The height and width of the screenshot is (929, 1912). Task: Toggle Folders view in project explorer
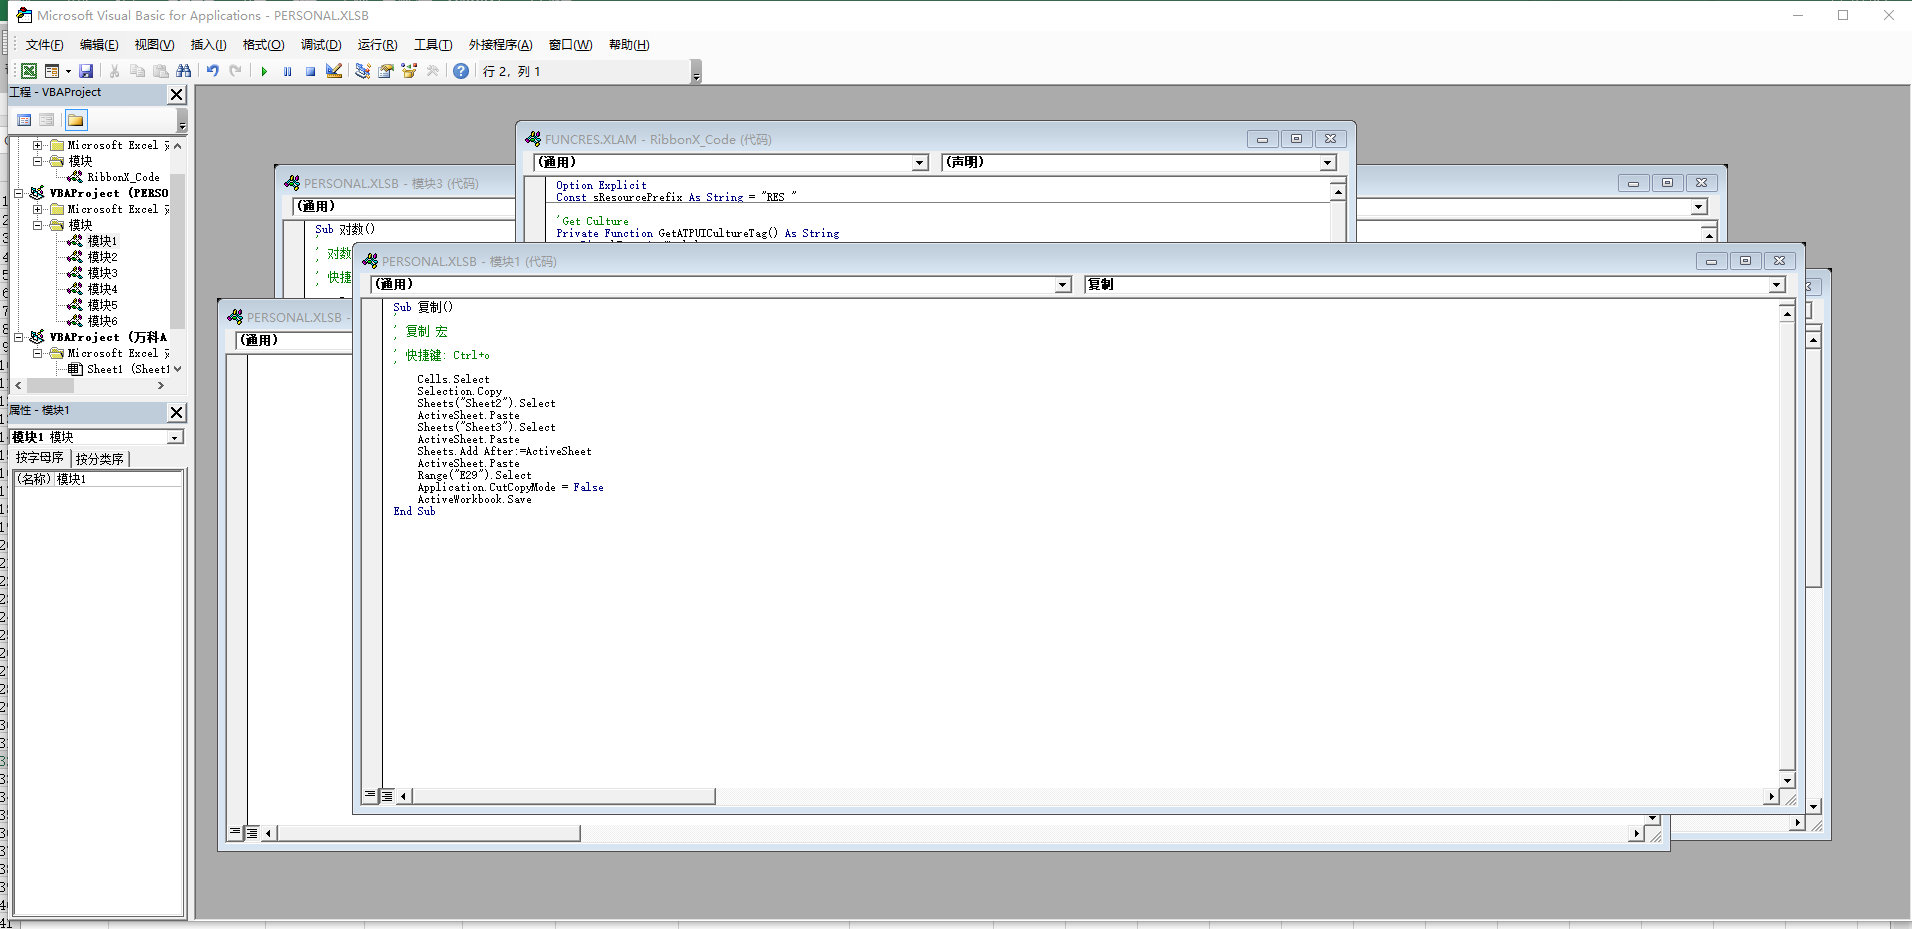tap(76, 120)
